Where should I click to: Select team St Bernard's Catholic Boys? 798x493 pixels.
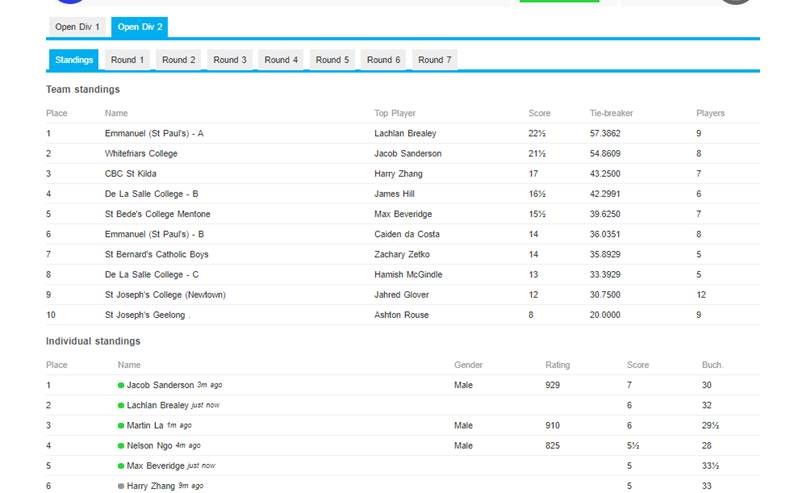[157, 254]
